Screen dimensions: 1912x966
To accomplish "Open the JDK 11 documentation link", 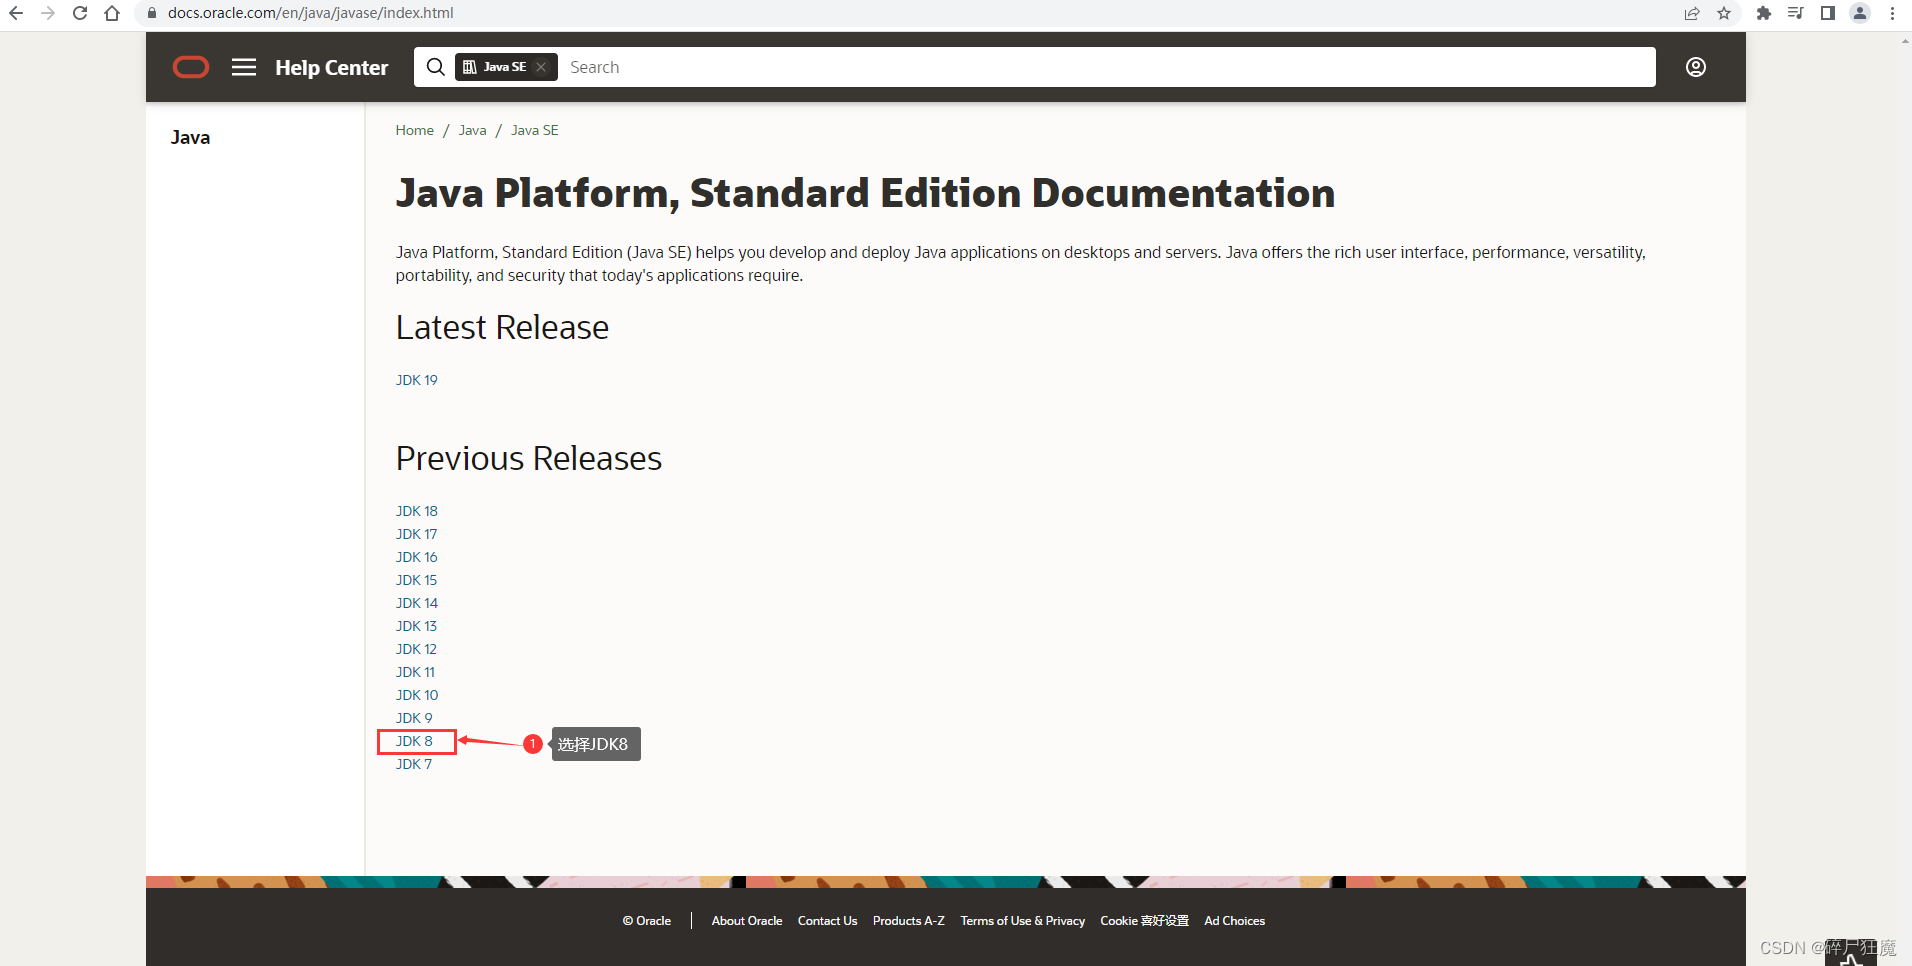I will (415, 672).
